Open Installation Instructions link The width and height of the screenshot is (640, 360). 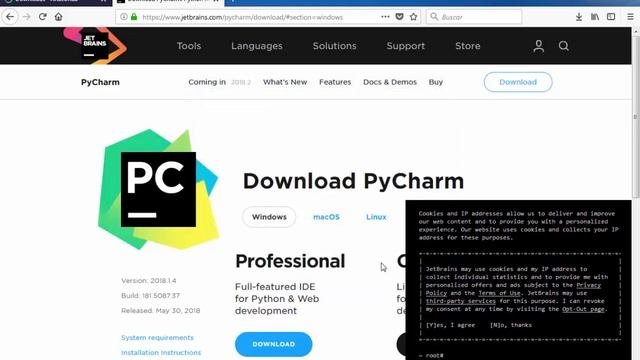161,352
